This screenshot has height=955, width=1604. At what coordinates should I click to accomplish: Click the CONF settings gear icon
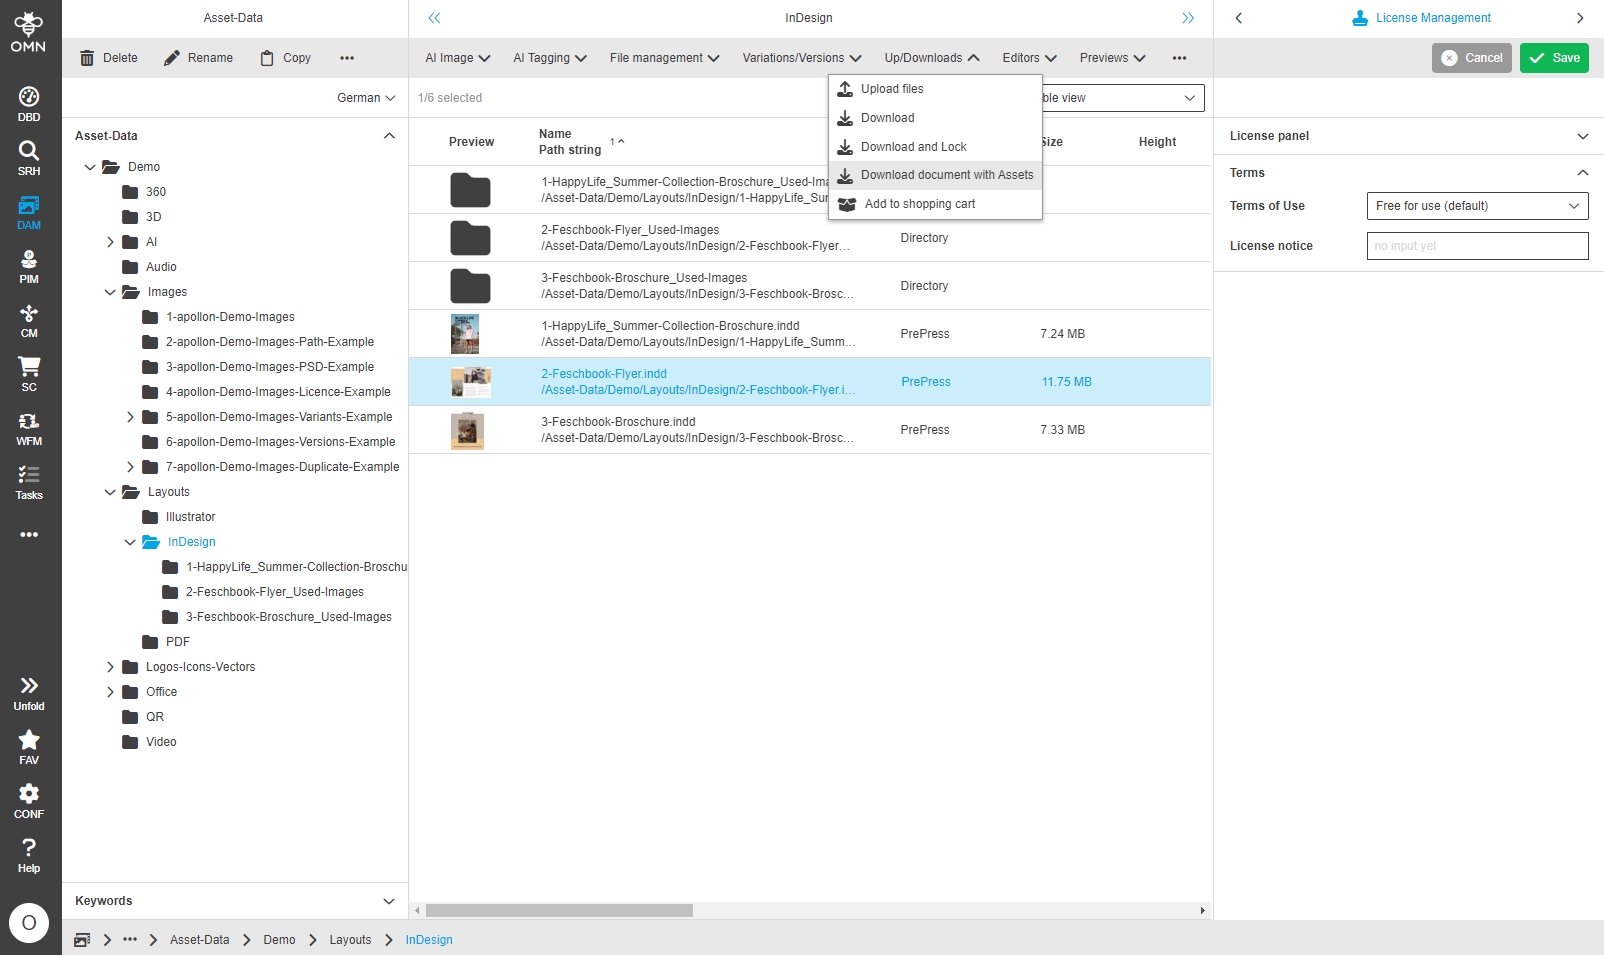29,800
